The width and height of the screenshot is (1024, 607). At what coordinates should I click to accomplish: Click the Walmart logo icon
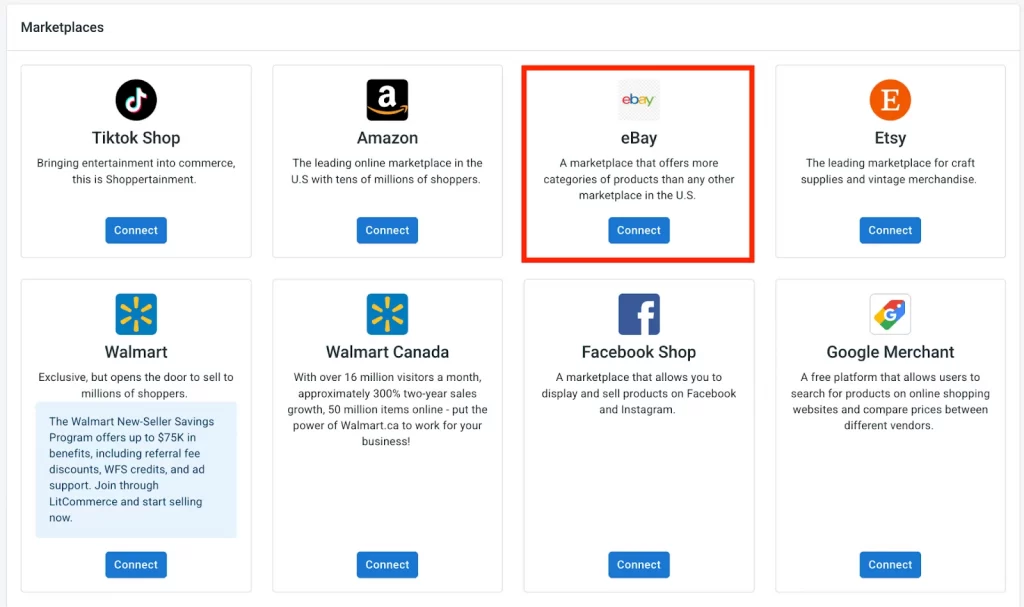click(135, 313)
